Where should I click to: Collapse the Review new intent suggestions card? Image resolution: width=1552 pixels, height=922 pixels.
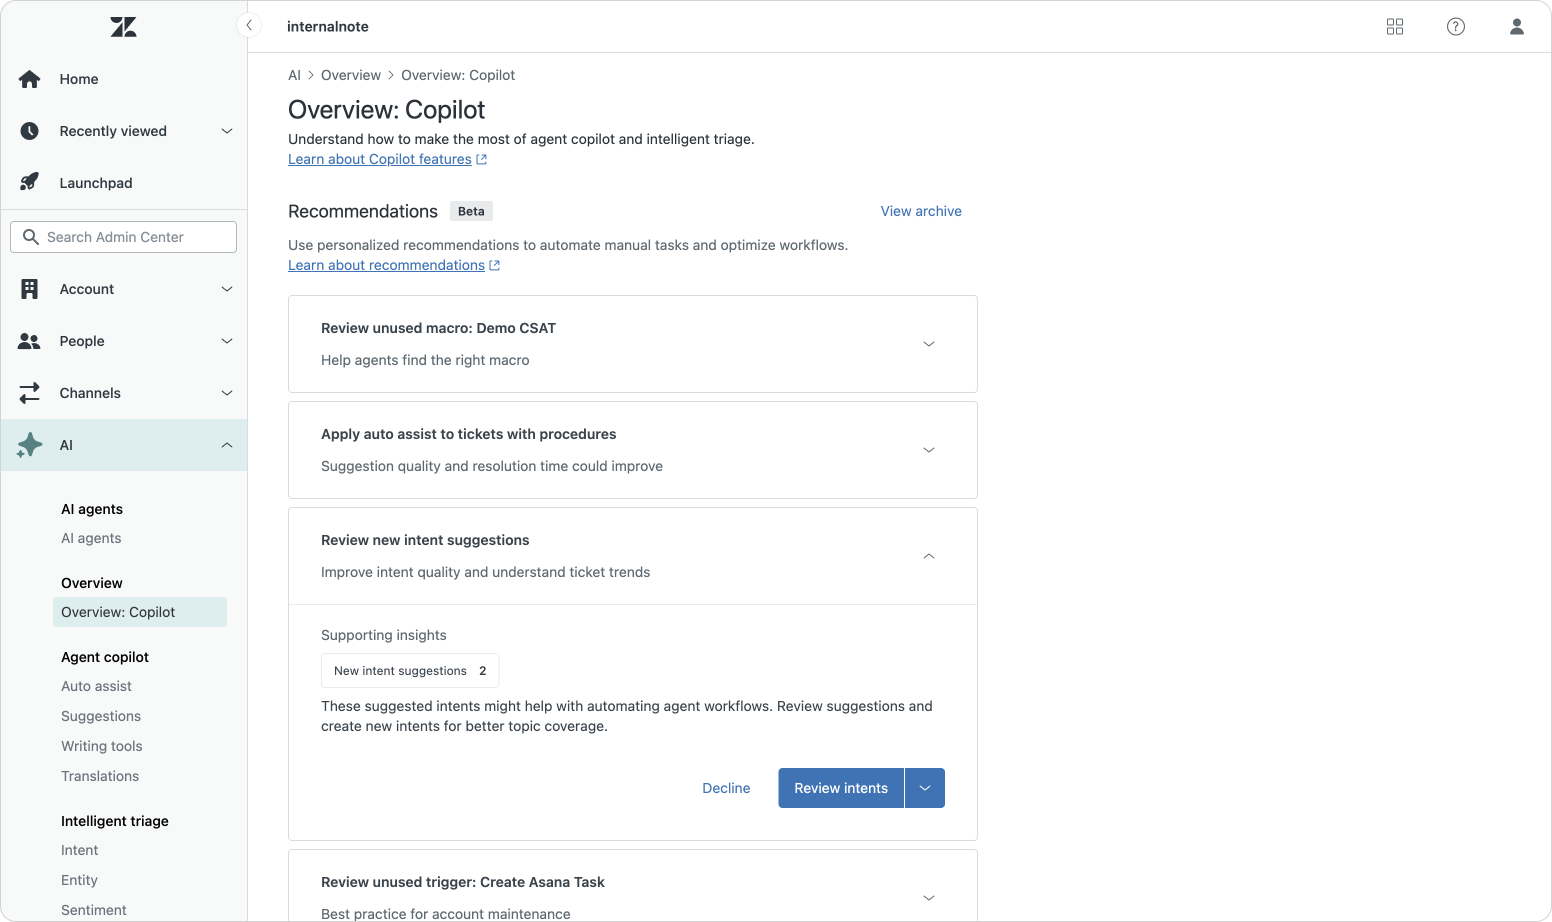click(929, 556)
